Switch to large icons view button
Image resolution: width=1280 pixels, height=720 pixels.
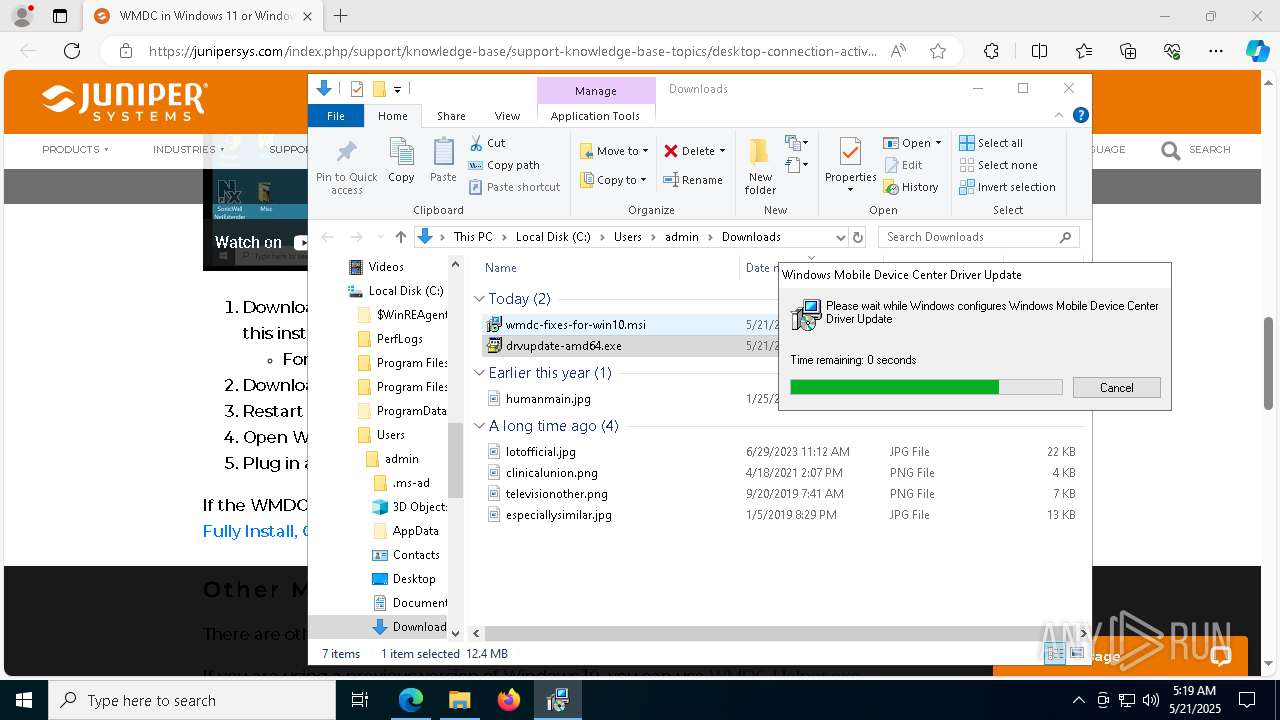[1077, 653]
